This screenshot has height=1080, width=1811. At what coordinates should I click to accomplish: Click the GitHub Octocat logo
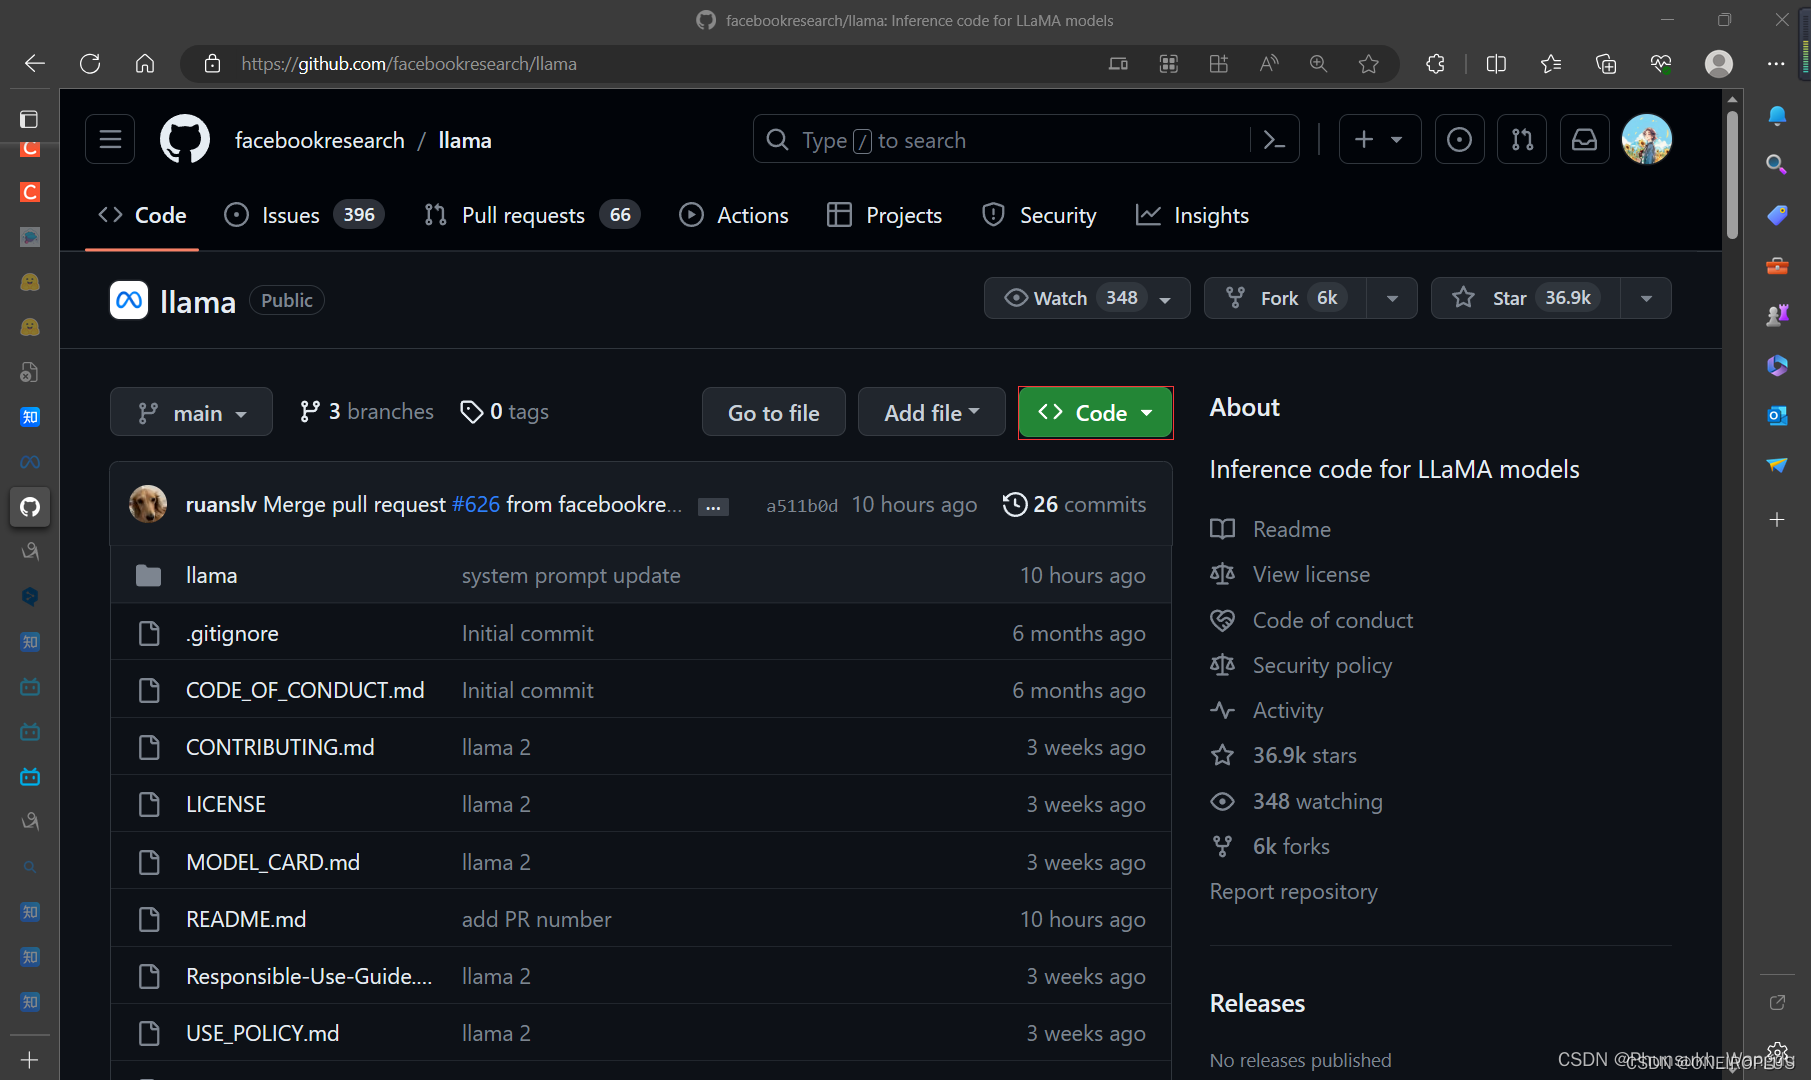[x=185, y=140]
